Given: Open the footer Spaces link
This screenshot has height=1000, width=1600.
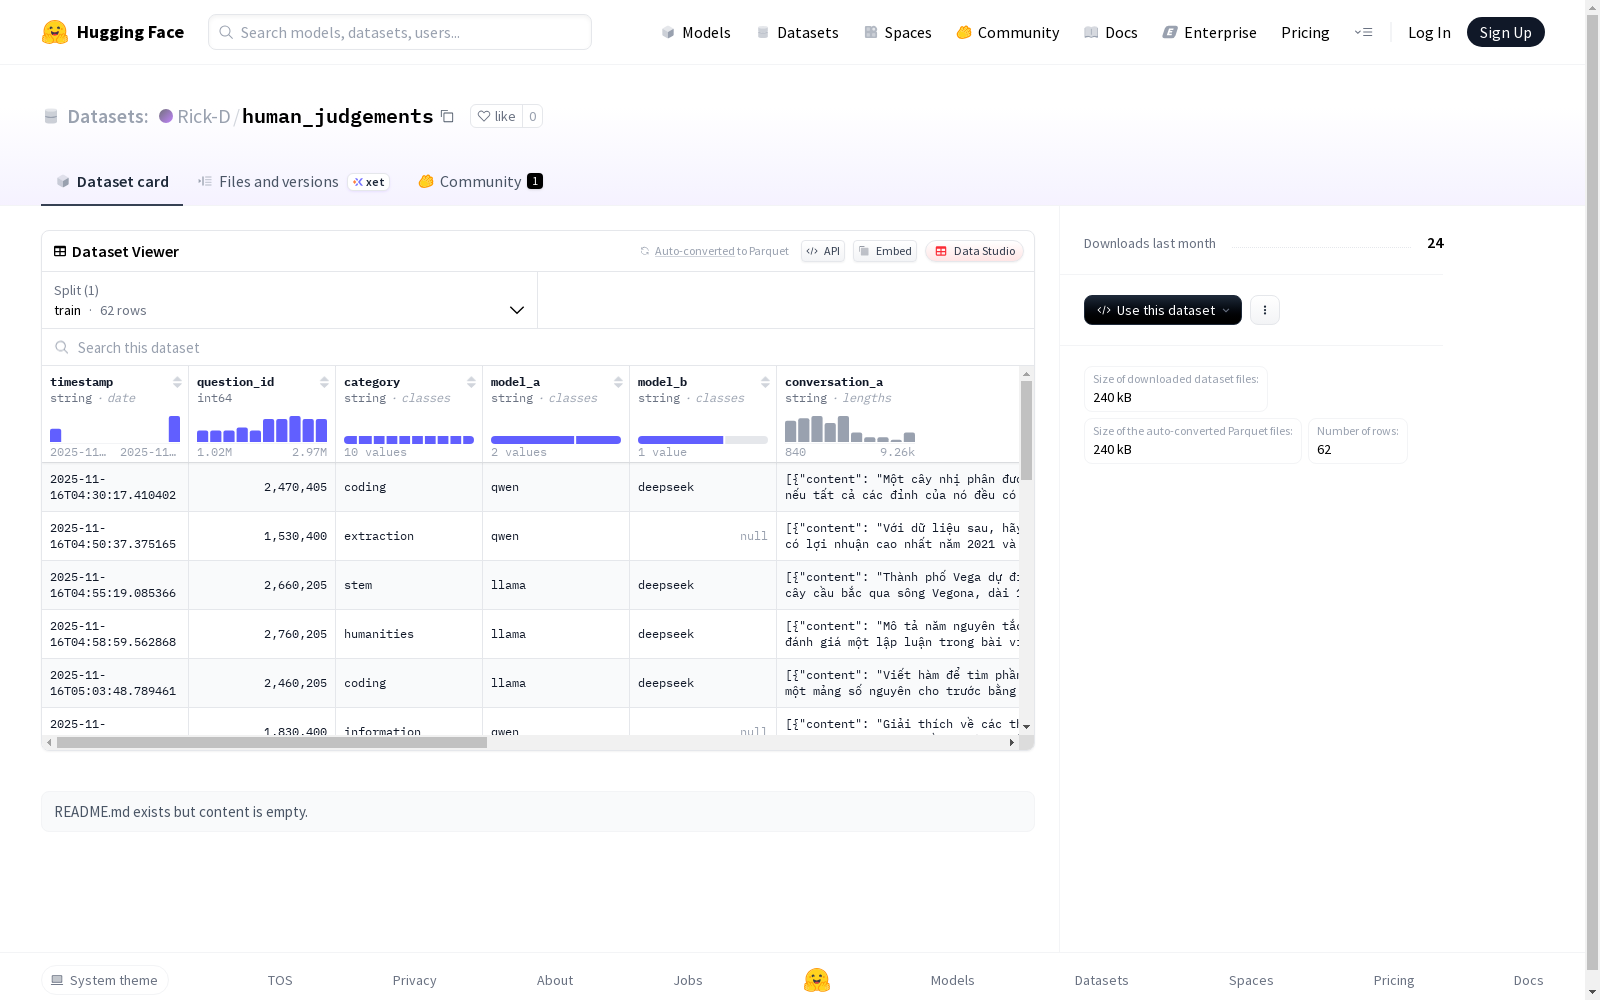Looking at the screenshot, I should click(1251, 980).
